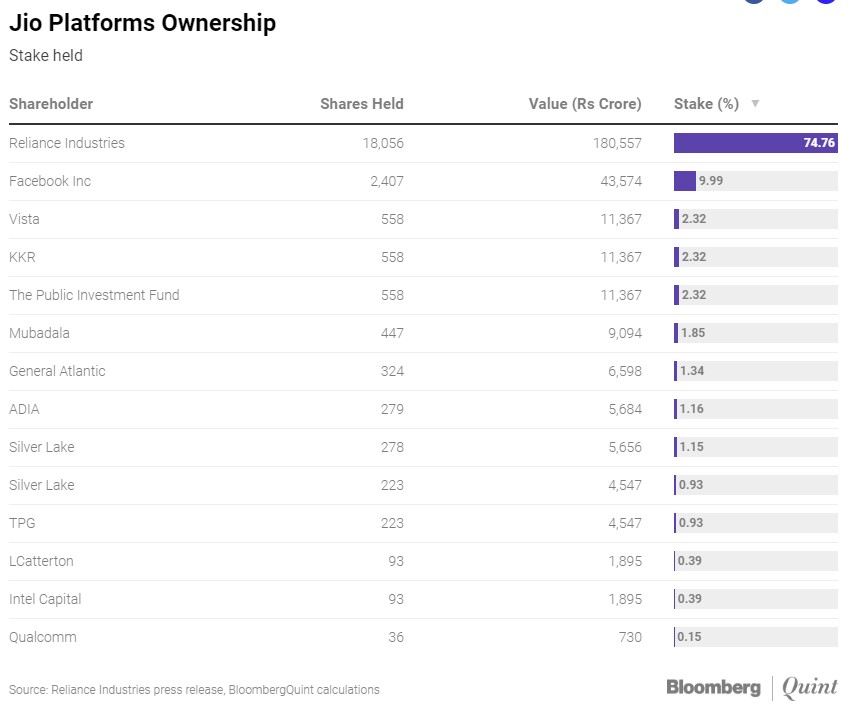Image resolution: width=851 pixels, height=716 pixels.
Task: Click TPG's 0.93 stake bar
Action: point(755,523)
